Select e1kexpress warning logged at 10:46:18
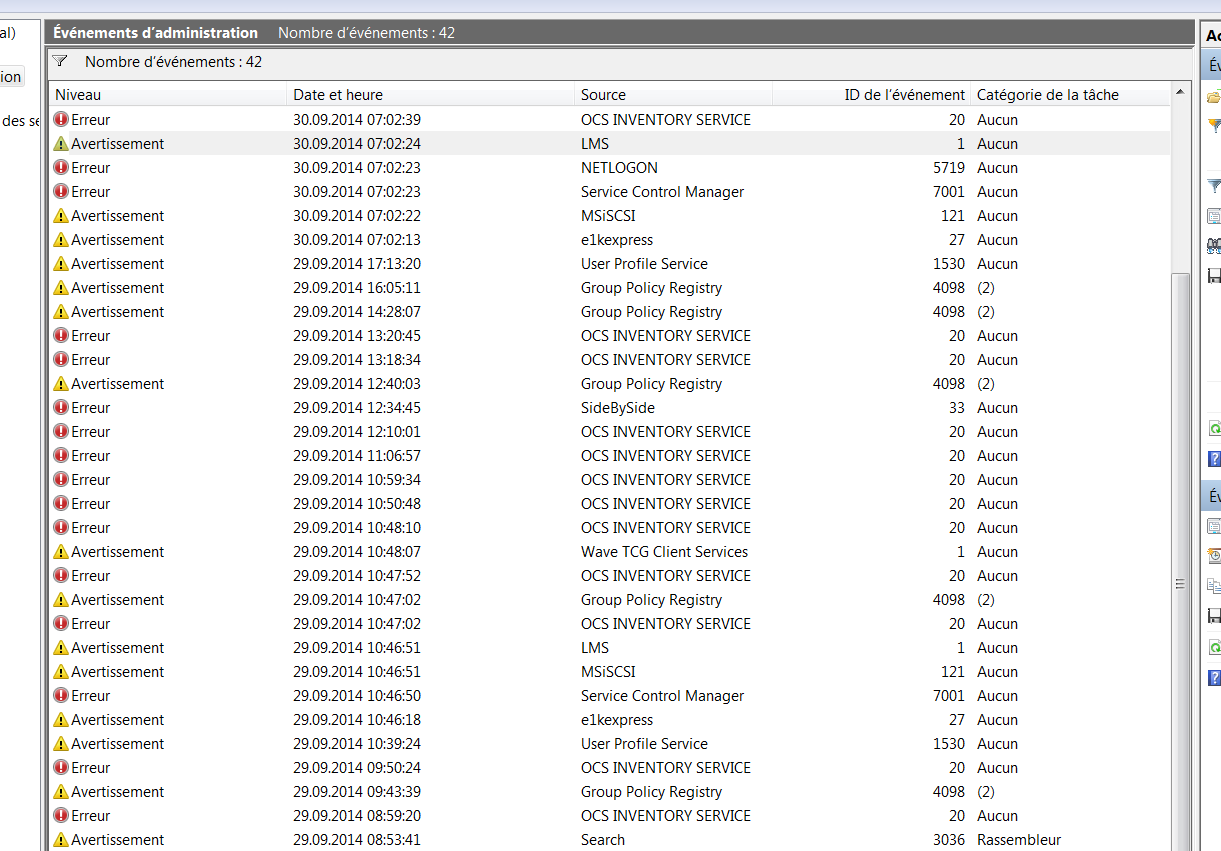The width and height of the screenshot is (1221, 851). [x=617, y=720]
